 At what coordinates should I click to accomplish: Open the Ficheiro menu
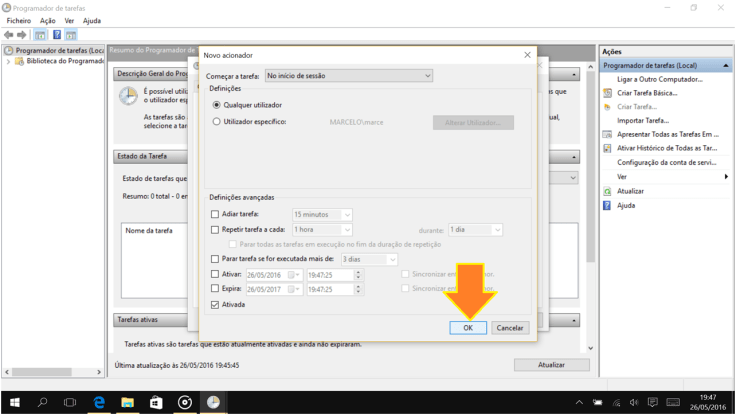(x=19, y=20)
